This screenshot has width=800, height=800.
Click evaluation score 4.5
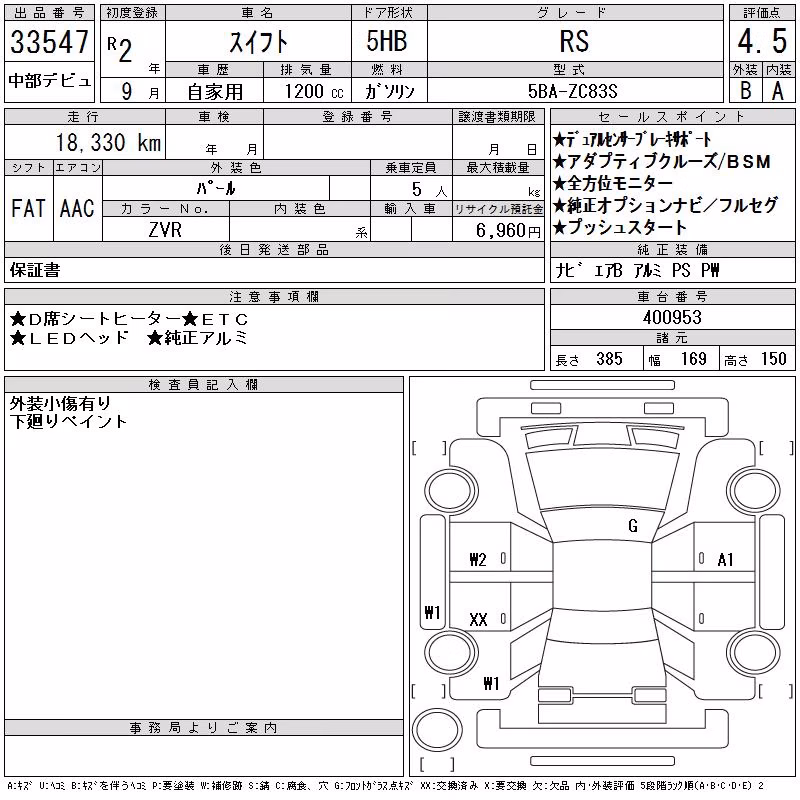tap(762, 41)
